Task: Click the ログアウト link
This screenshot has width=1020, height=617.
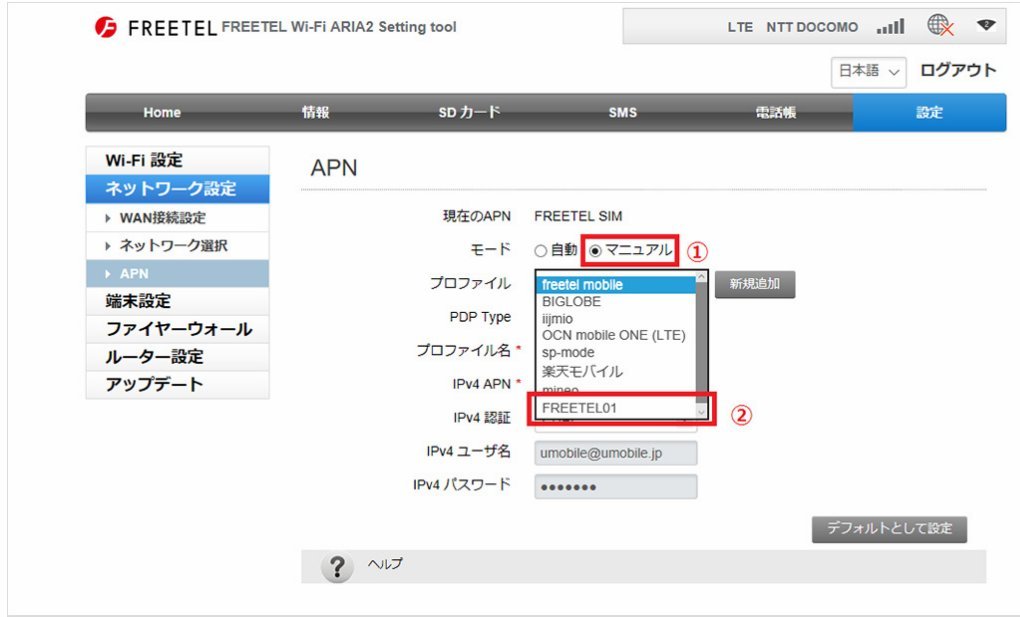Action: pyautogui.click(x=958, y=71)
